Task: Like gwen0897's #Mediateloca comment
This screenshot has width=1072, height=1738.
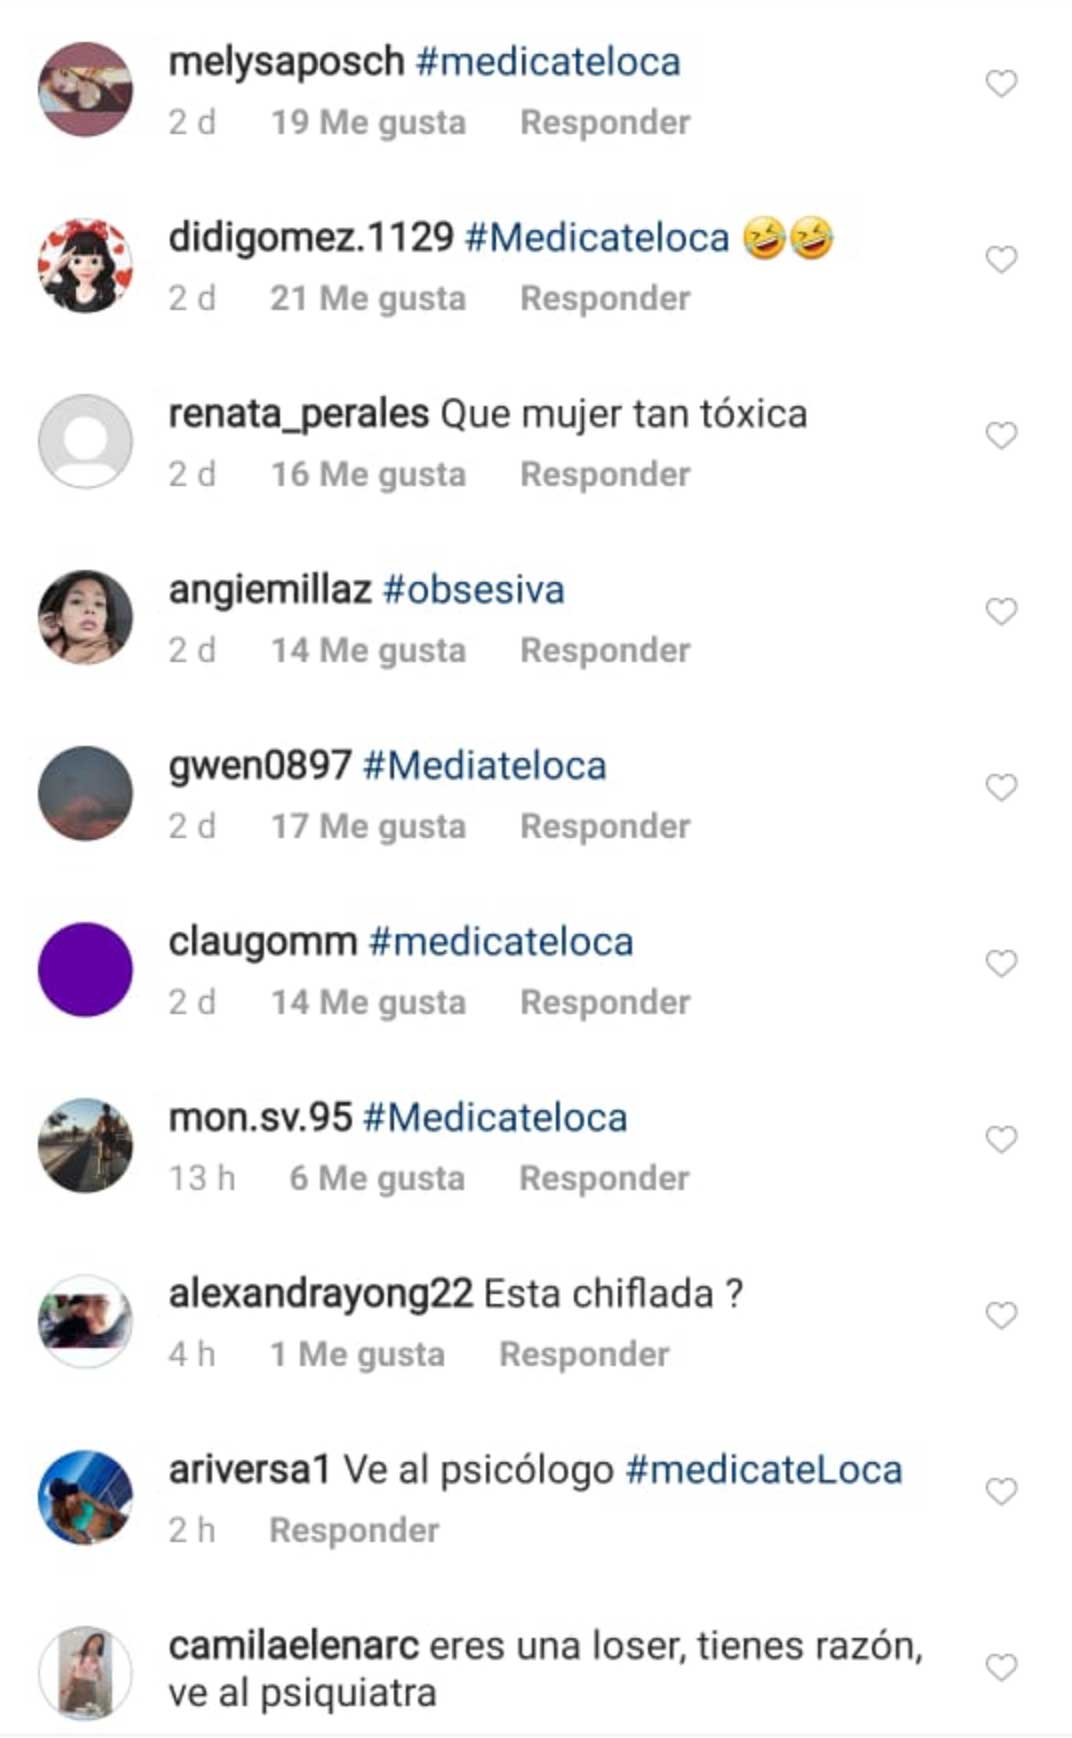Action: coord(1001,787)
